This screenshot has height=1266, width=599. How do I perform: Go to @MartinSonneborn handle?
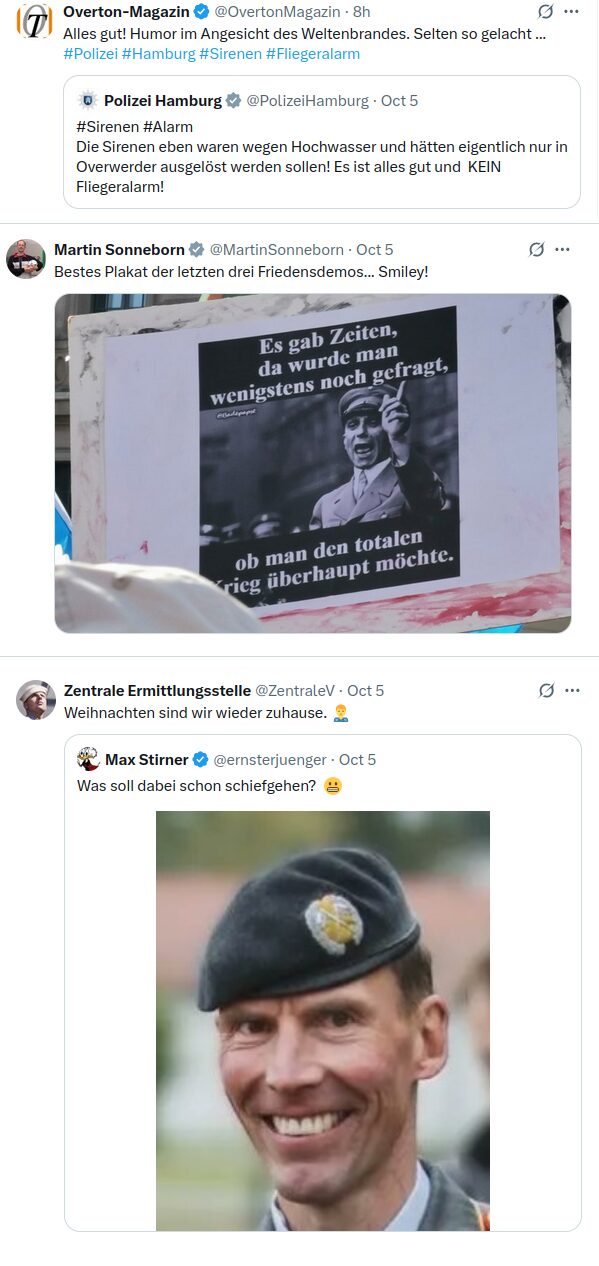tap(276, 249)
